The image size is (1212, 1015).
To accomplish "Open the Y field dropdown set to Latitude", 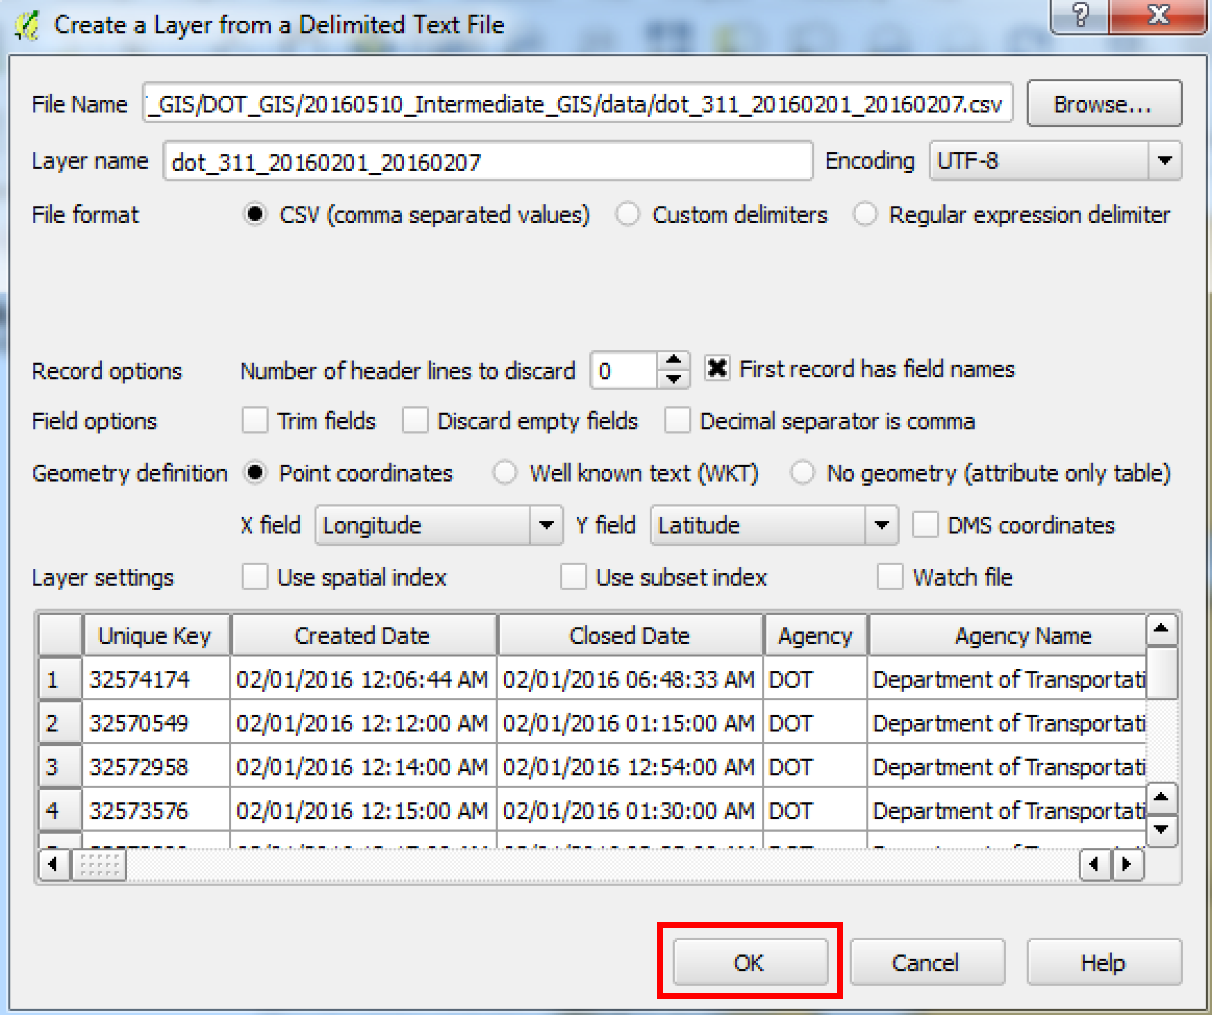I will [x=882, y=525].
